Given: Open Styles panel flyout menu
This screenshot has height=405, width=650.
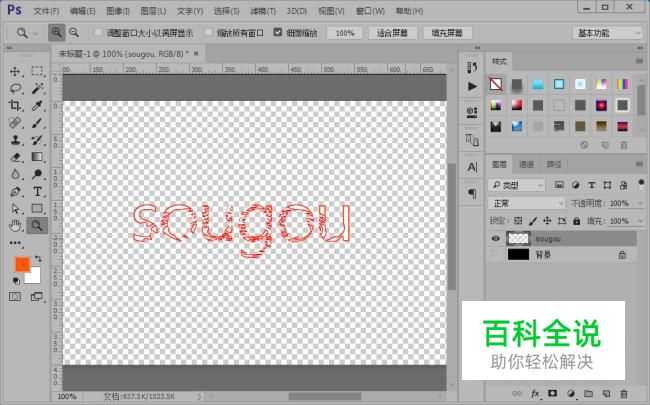Looking at the screenshot, I should (639, 61).
